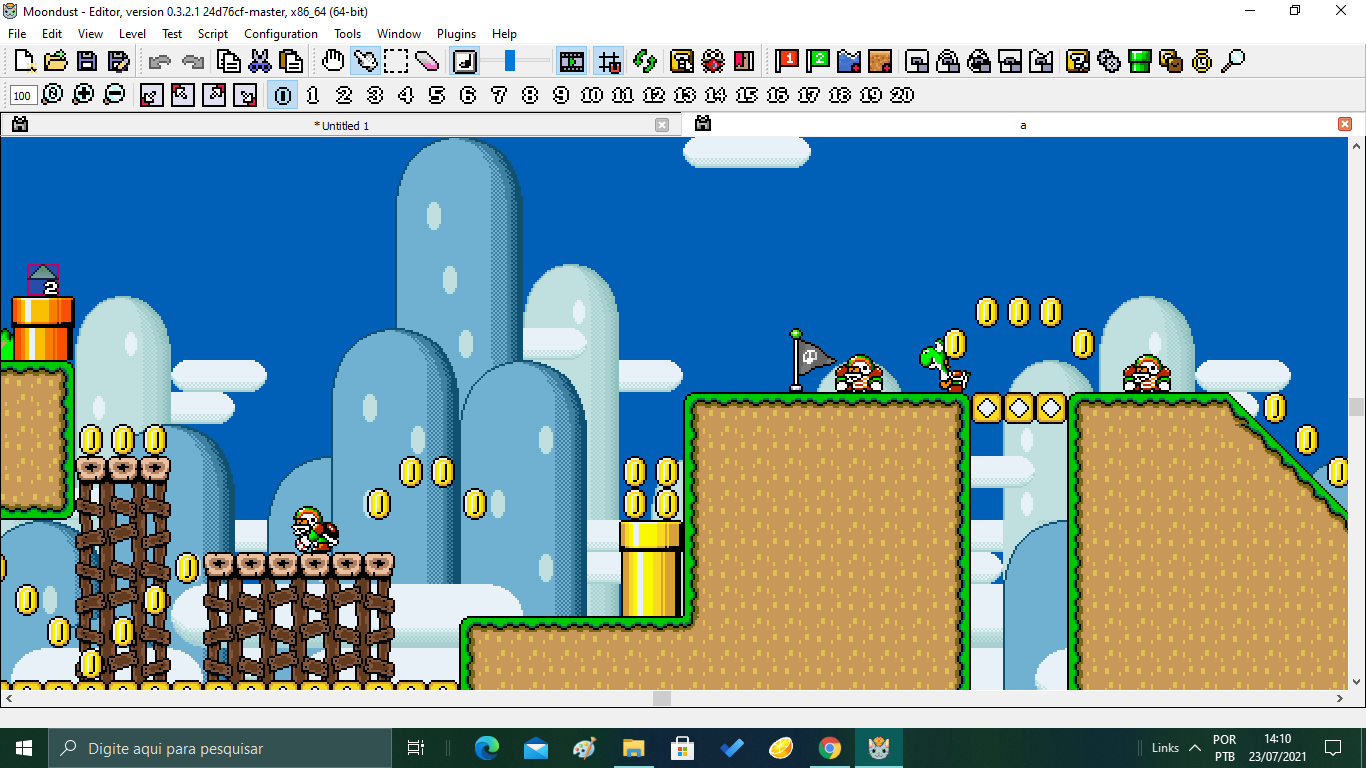Close the 'a' level tab
1366x768 pixels.
1344,124
